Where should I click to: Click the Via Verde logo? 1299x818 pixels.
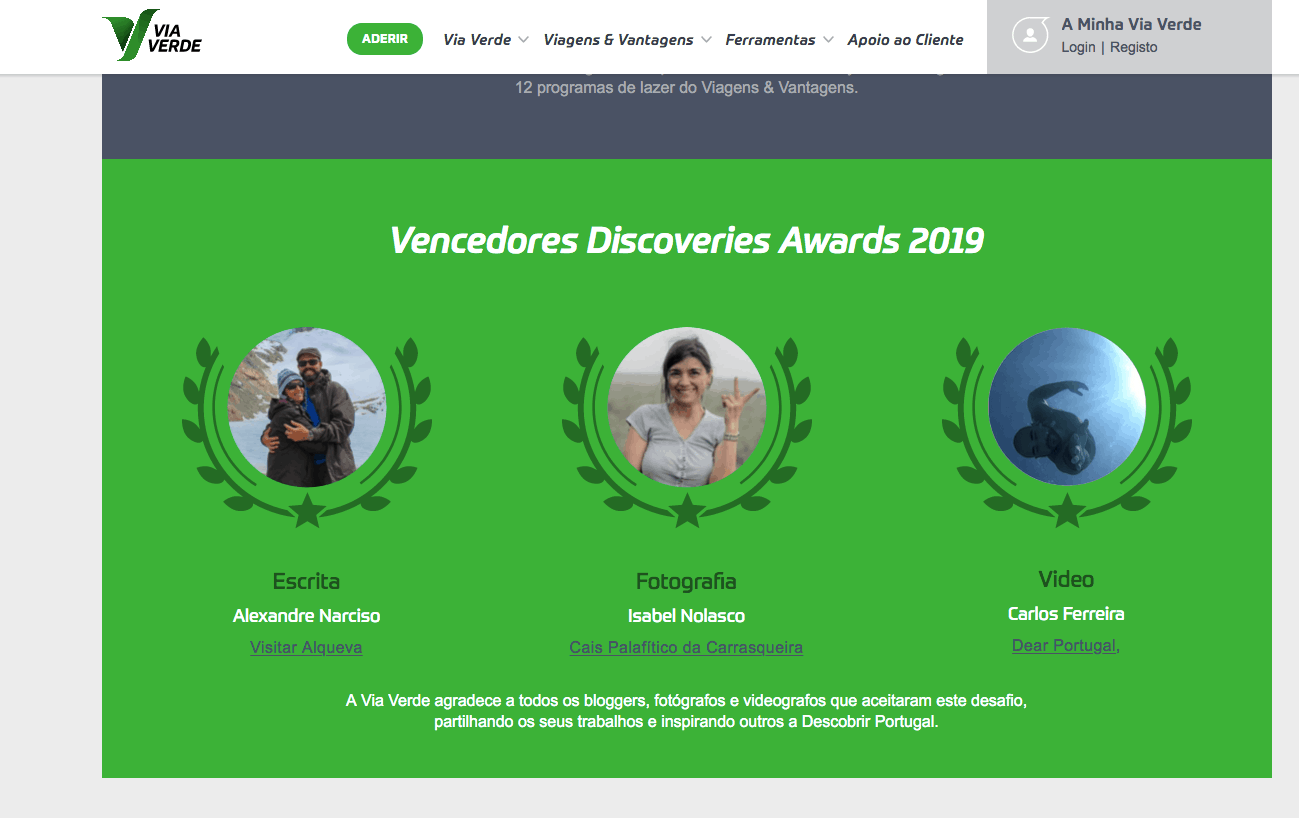click(152, 34)
